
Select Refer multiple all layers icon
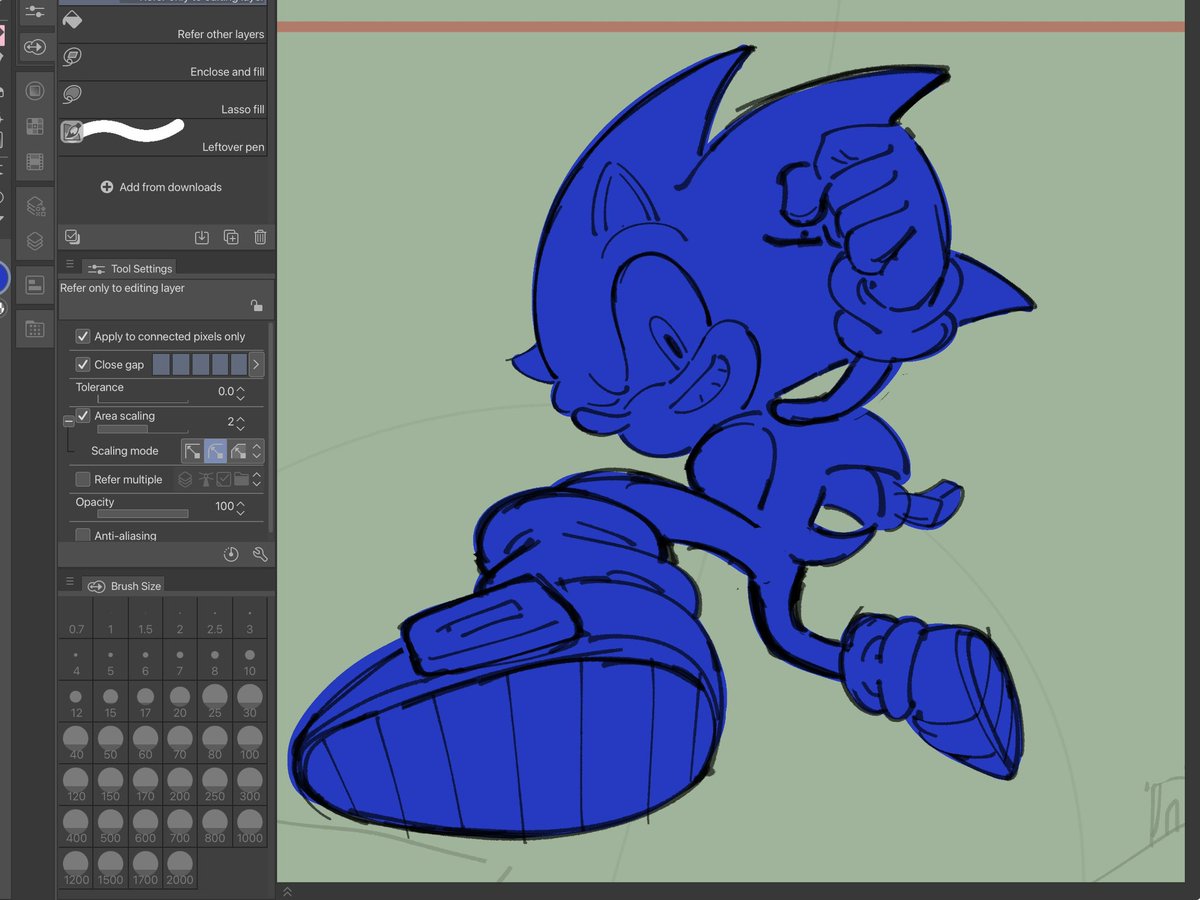[x=185, y=480]
